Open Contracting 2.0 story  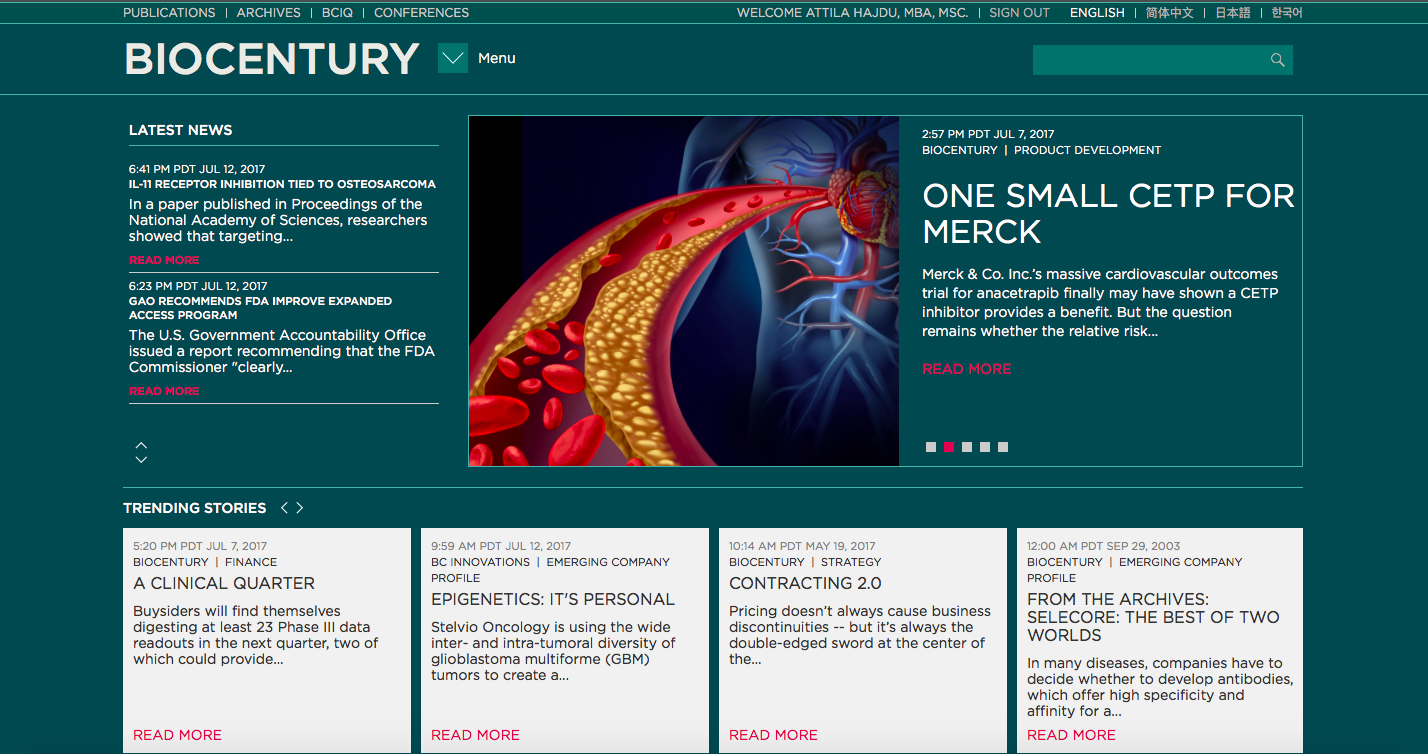pos(805,583)
